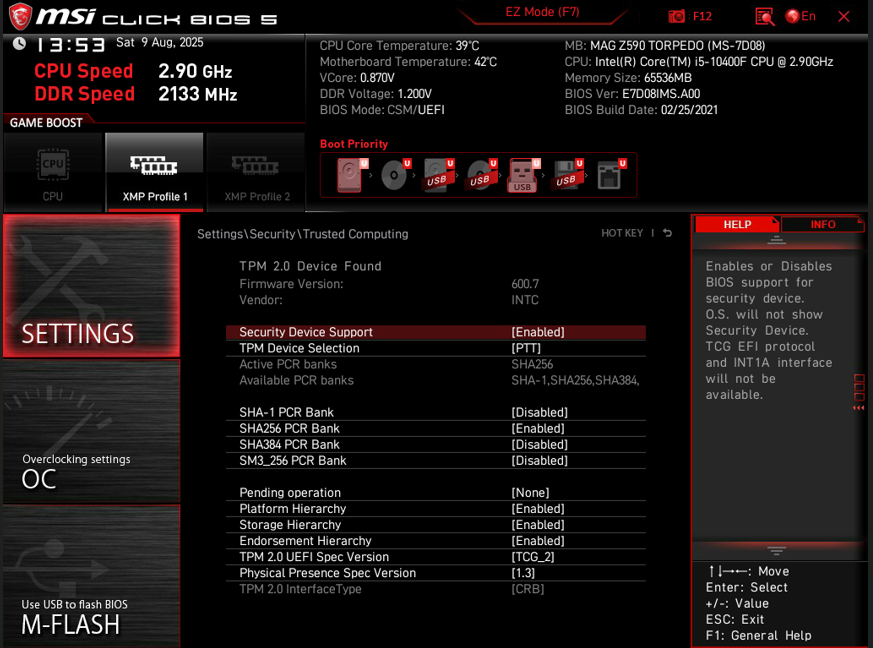Image resolution: width=873 pixels, height=648 pixels.
Task: Click the BIOS Ver E7D08IMS.A00 text
Action: (x=632, y=94)
